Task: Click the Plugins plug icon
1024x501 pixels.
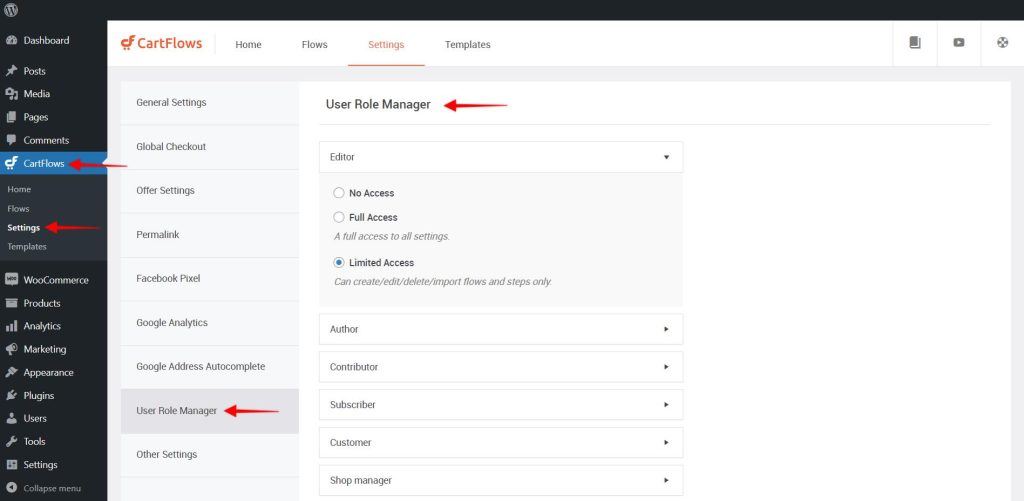Action: 11,395
